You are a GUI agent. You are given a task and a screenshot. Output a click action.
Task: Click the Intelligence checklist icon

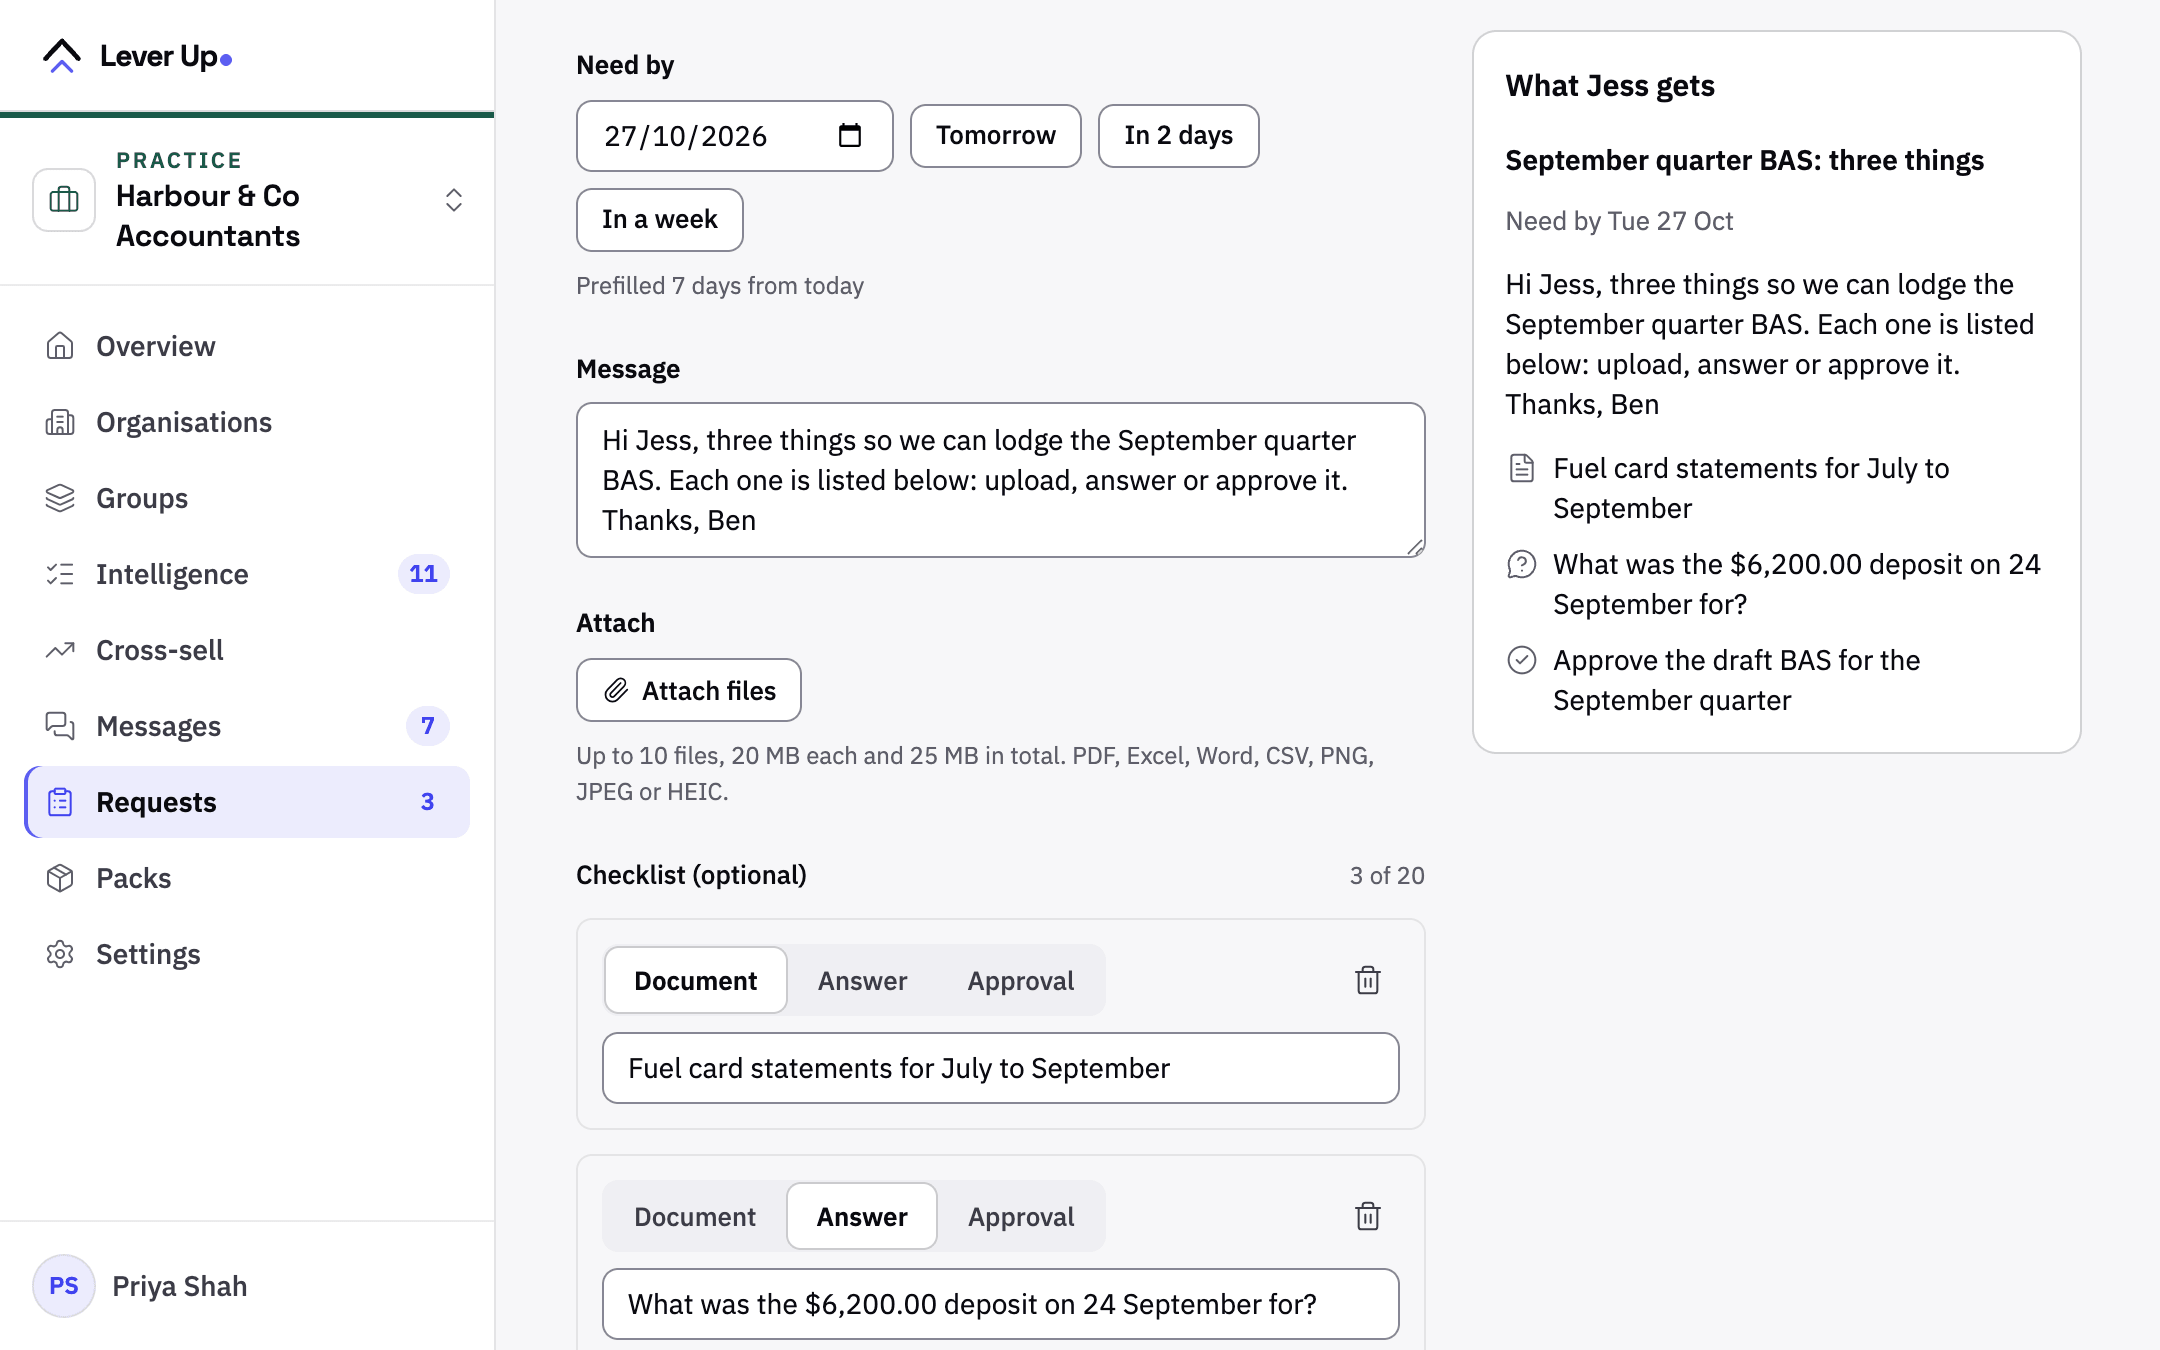tap(60, 574)
